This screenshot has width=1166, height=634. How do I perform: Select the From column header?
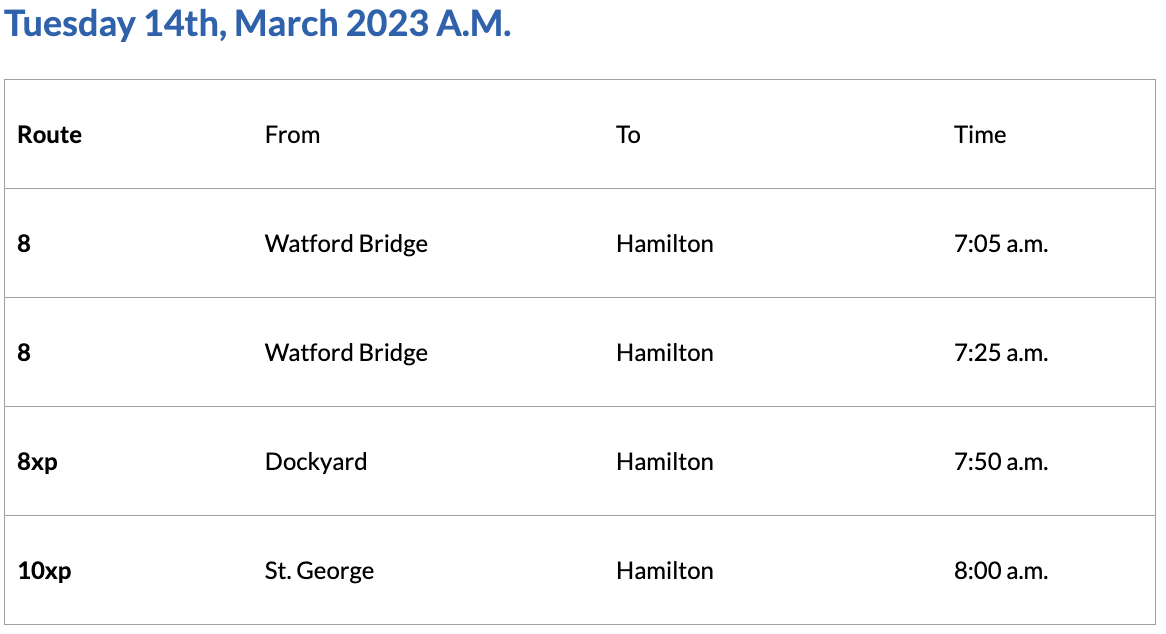pos(292,135)
